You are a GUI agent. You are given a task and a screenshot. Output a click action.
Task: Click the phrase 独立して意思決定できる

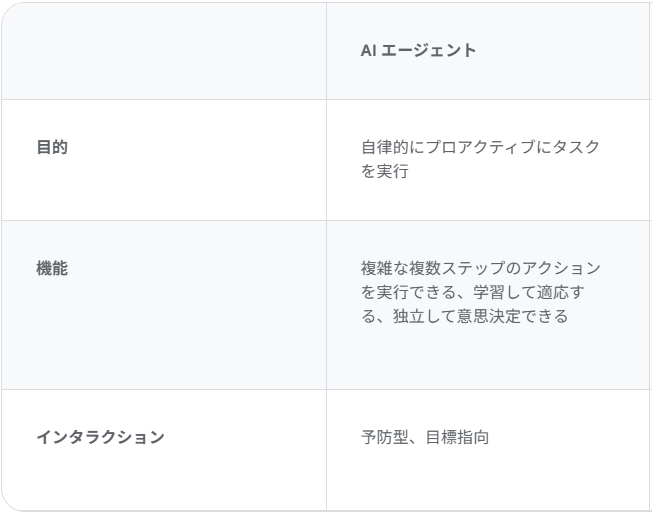tap(481, 317)
